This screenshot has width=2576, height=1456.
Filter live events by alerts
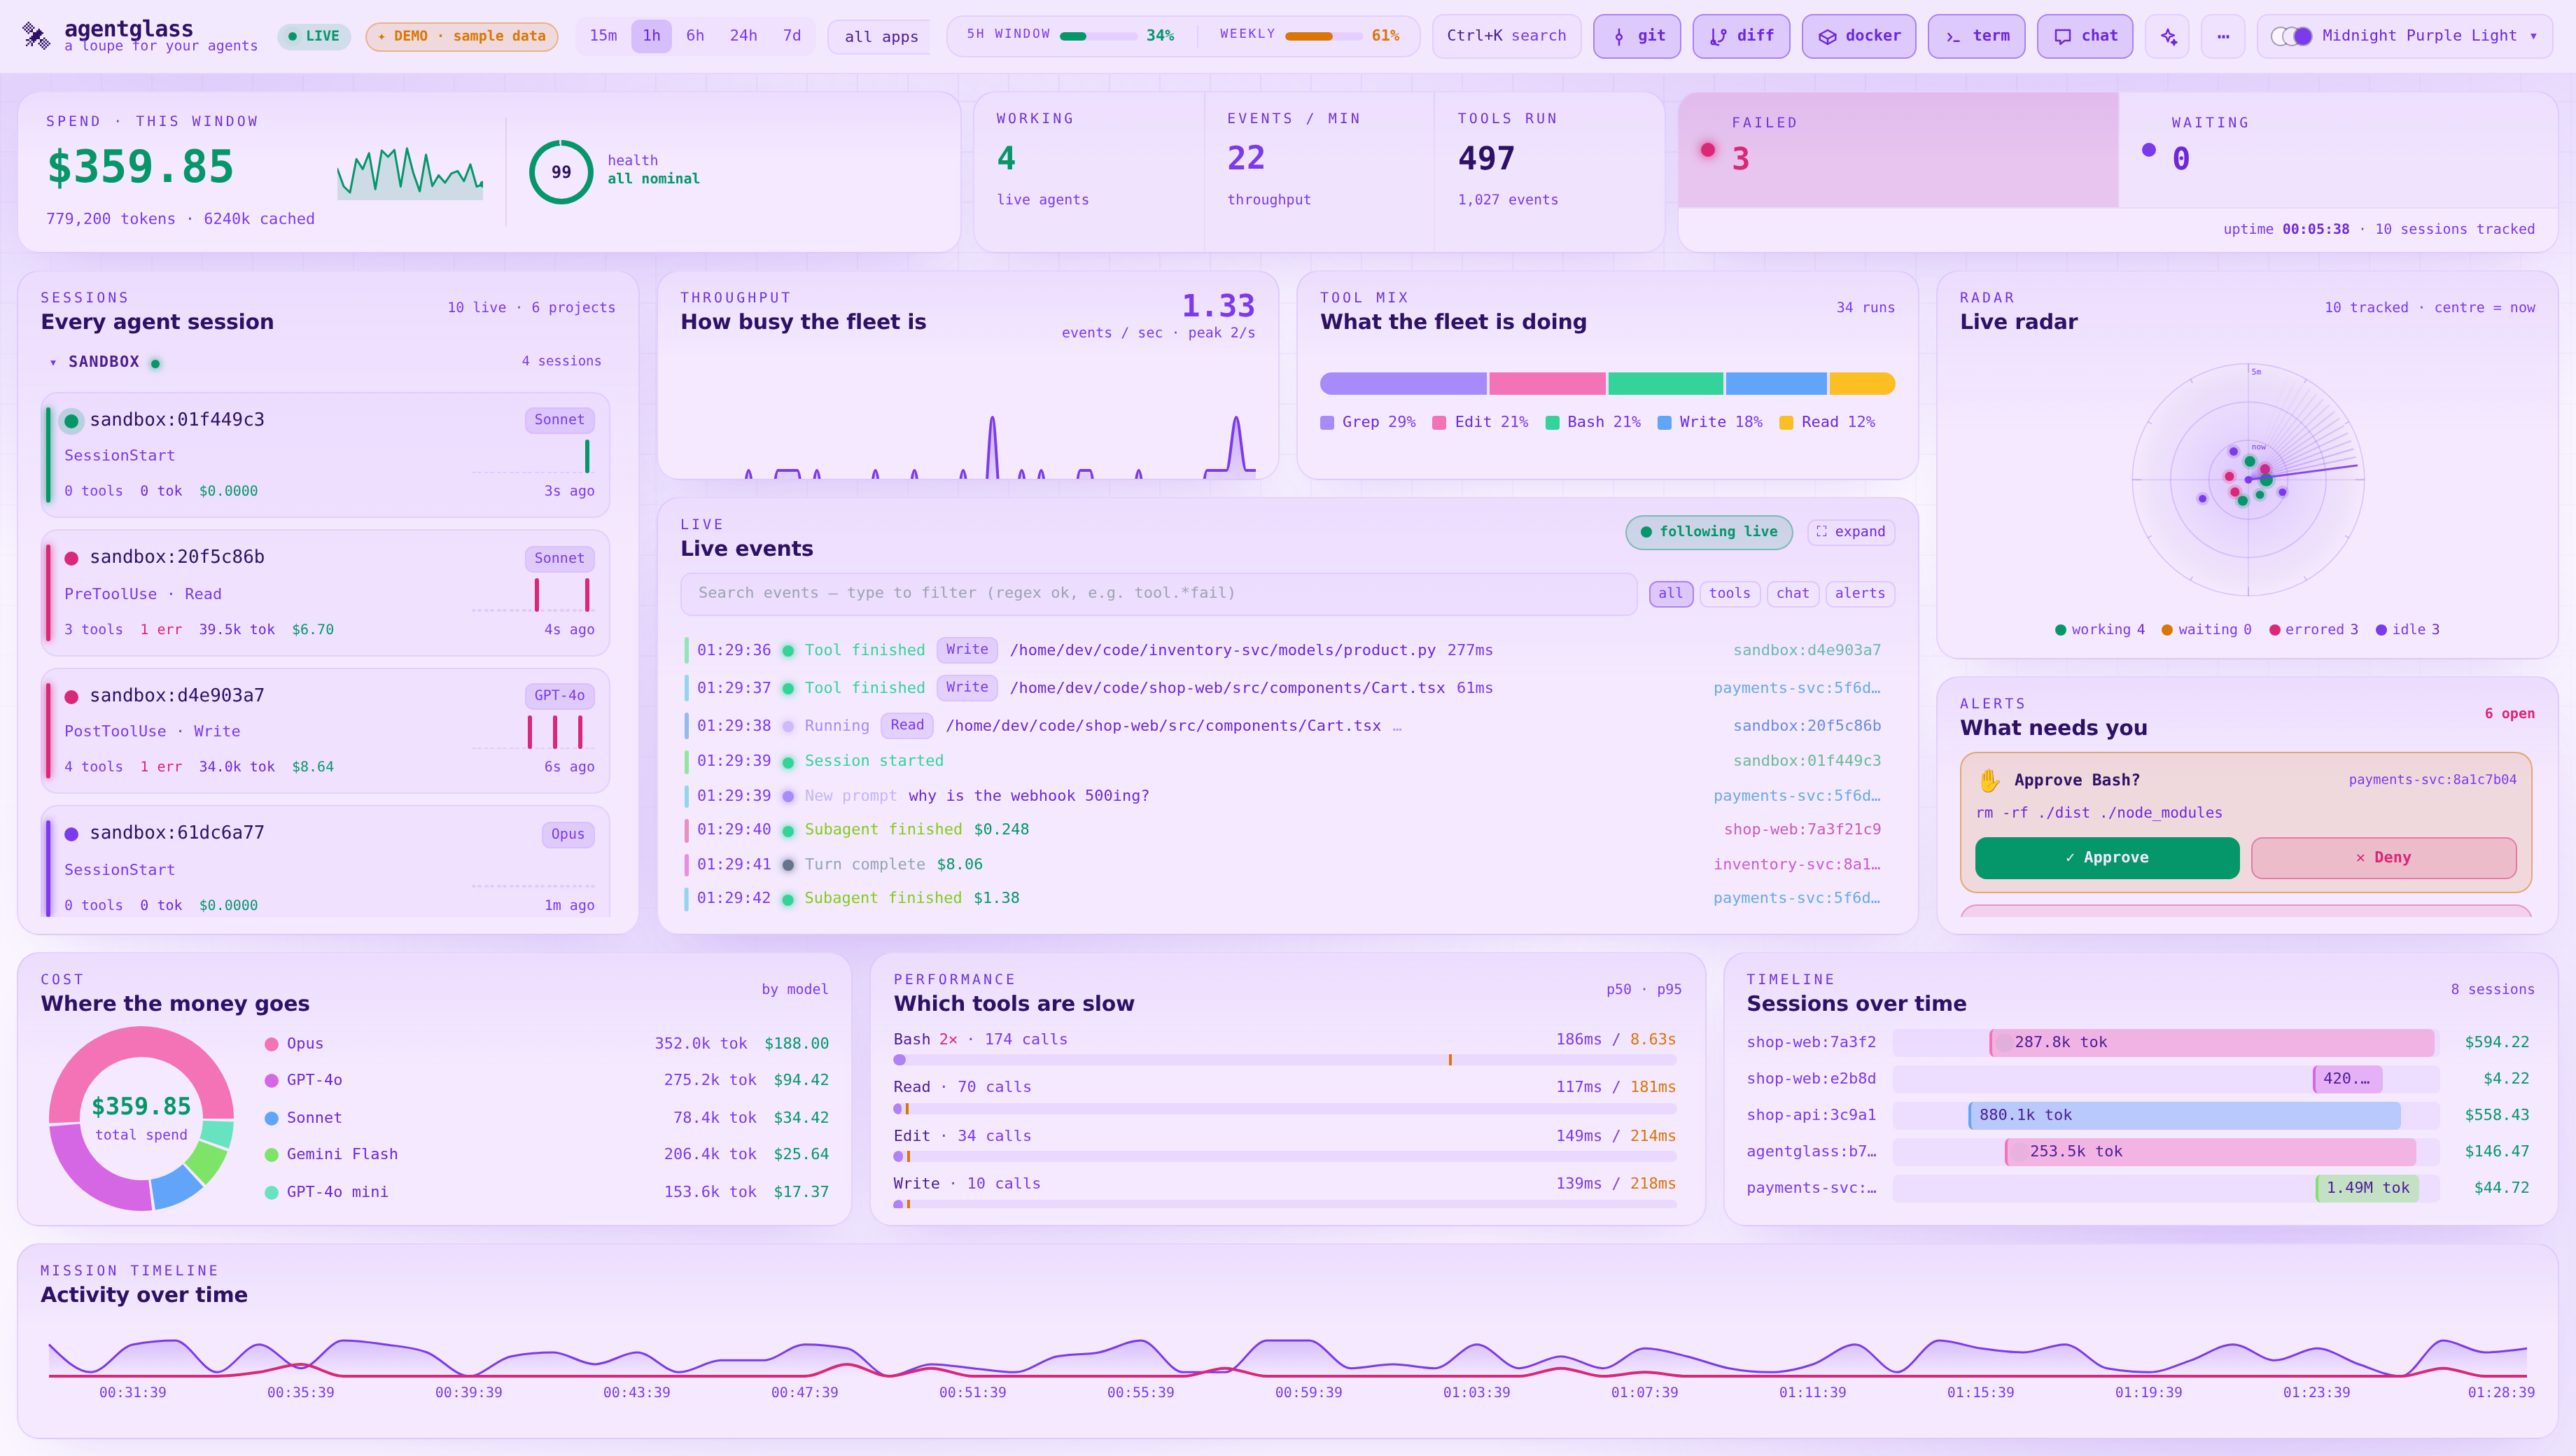coord(1860,594)
